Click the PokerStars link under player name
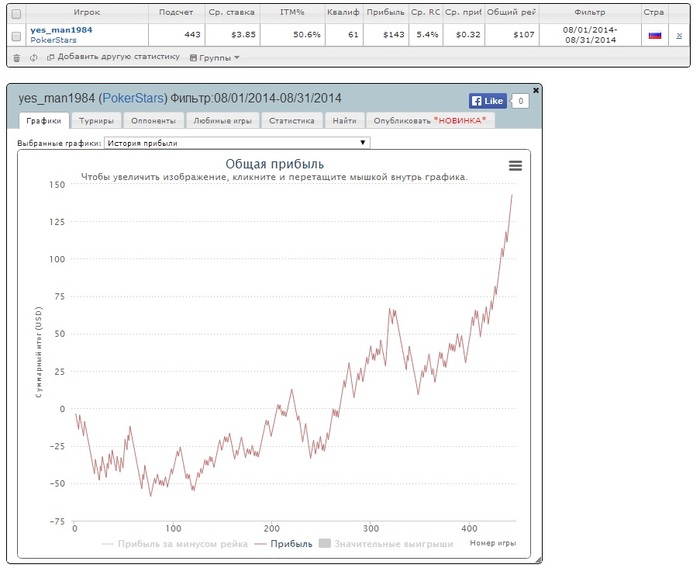Viewport: 700px width, 568px height. pos(53,40)
